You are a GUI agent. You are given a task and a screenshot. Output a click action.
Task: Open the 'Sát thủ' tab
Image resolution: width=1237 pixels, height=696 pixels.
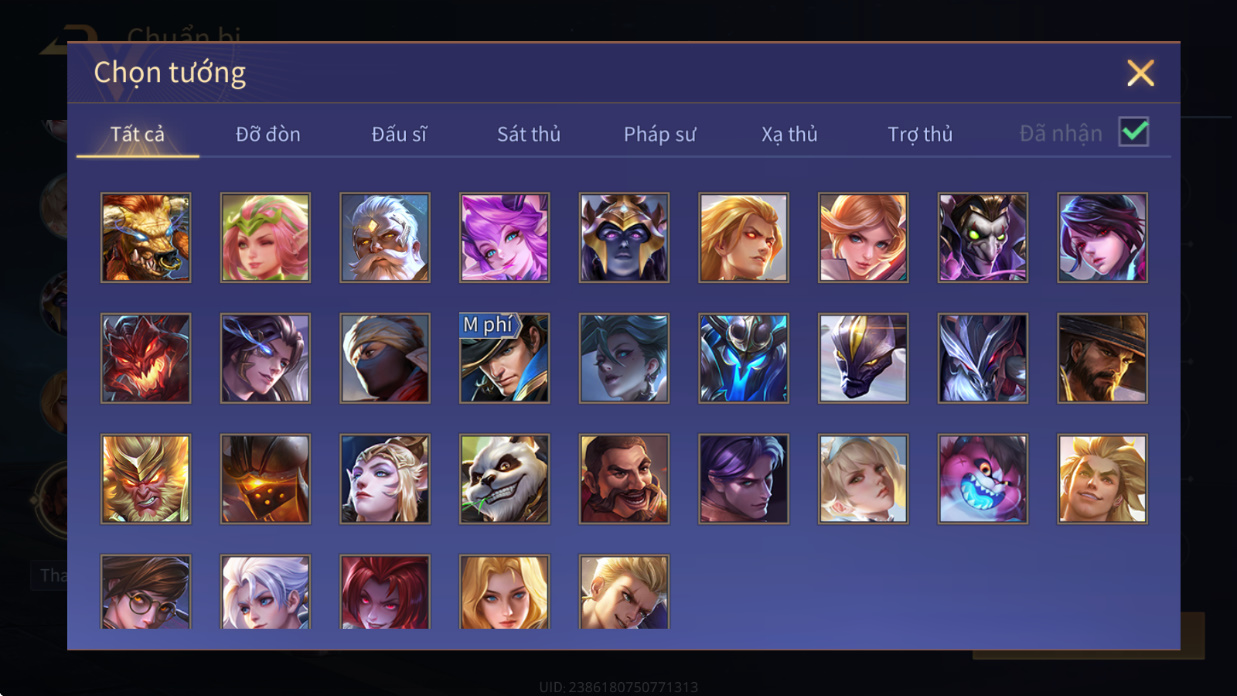pos(529,134)
